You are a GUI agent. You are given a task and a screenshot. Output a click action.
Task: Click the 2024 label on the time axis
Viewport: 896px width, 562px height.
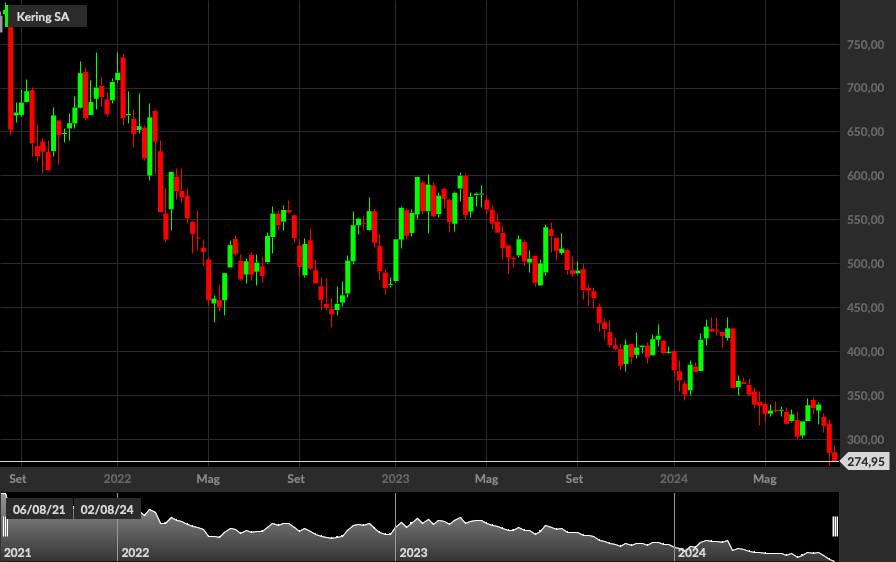point(674,479)
